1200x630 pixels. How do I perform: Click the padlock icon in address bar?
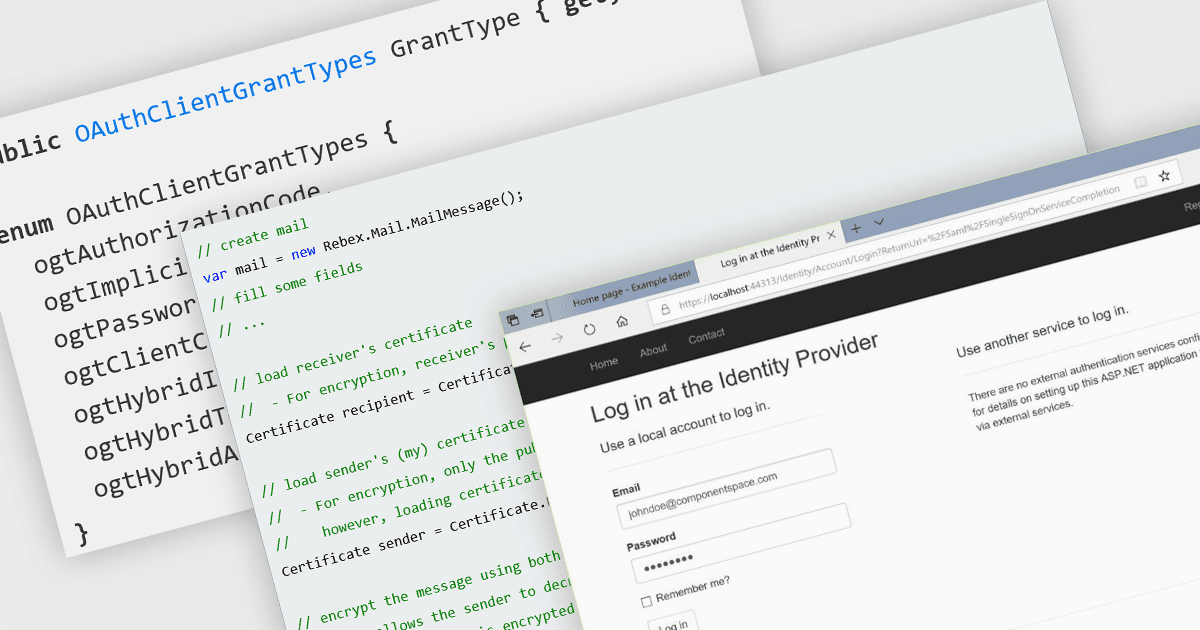point(664,309)
